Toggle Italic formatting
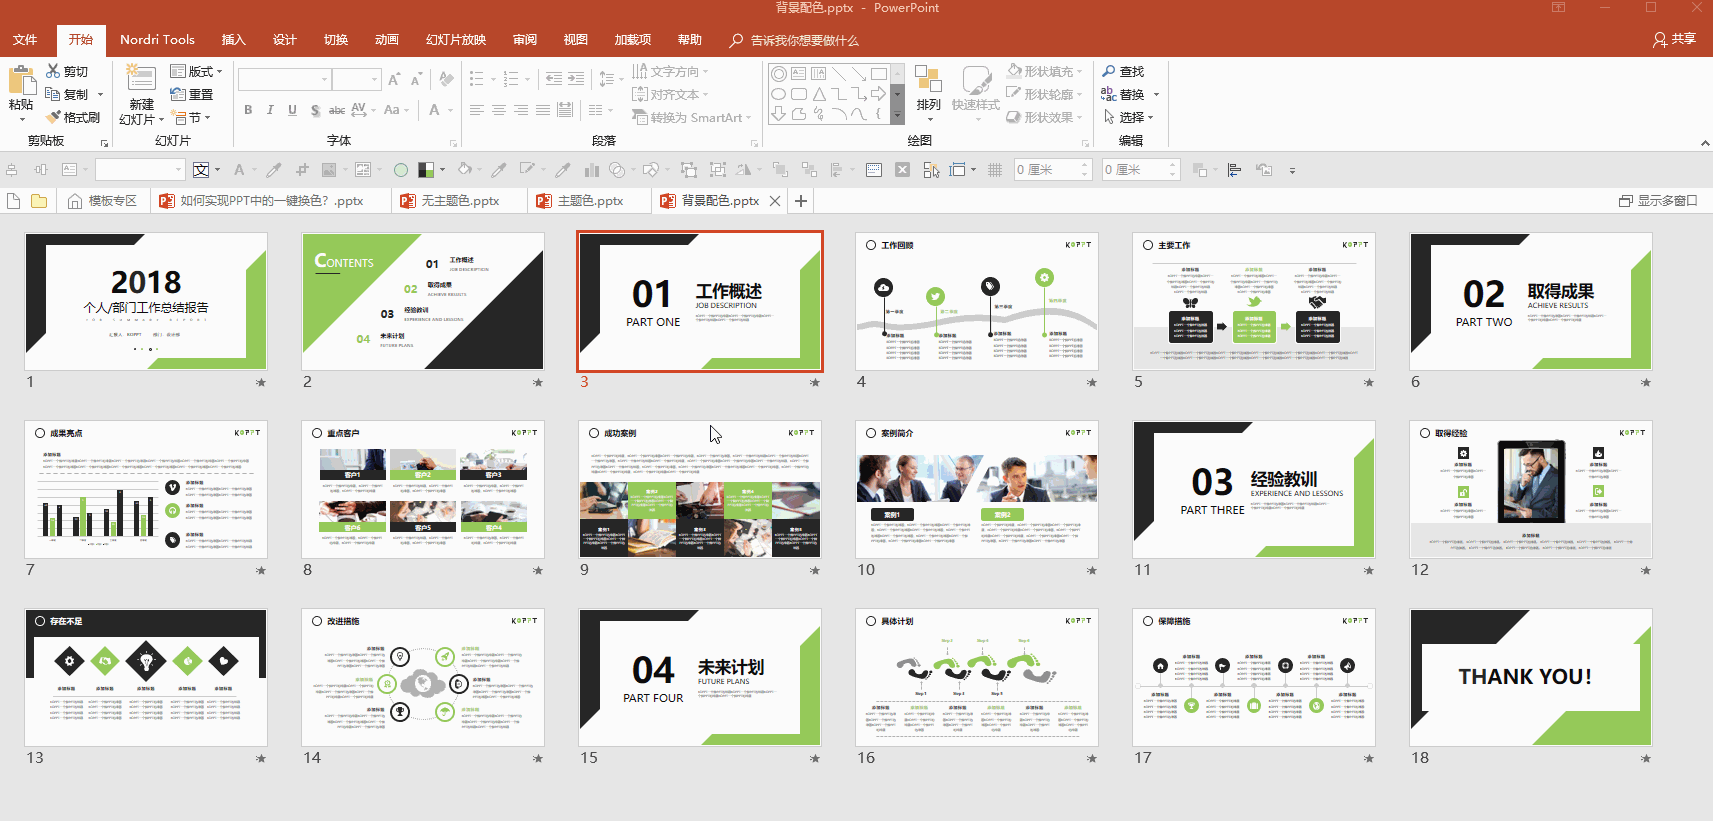This screenshot has width=1713, height=821. (x=270, y=110)
